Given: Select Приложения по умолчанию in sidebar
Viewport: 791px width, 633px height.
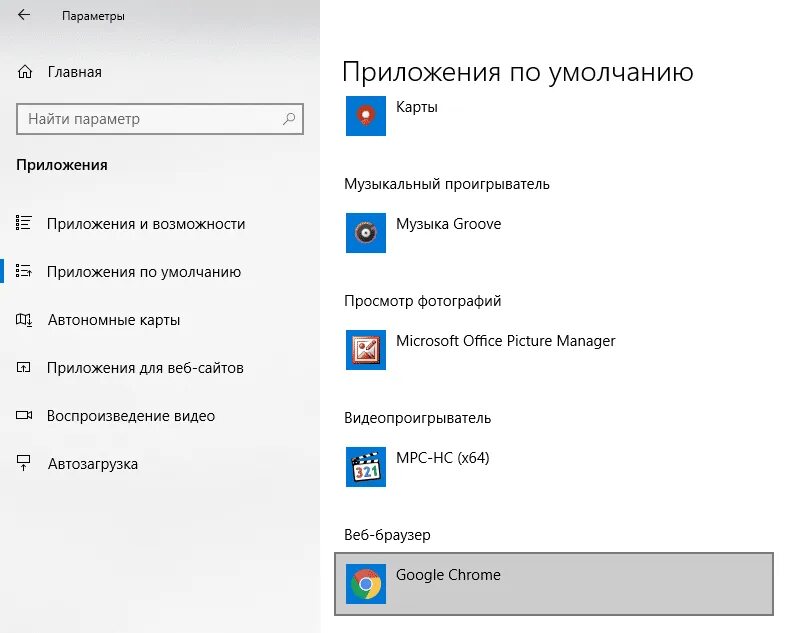Looking at the screenshot, I should click(144, 271).
